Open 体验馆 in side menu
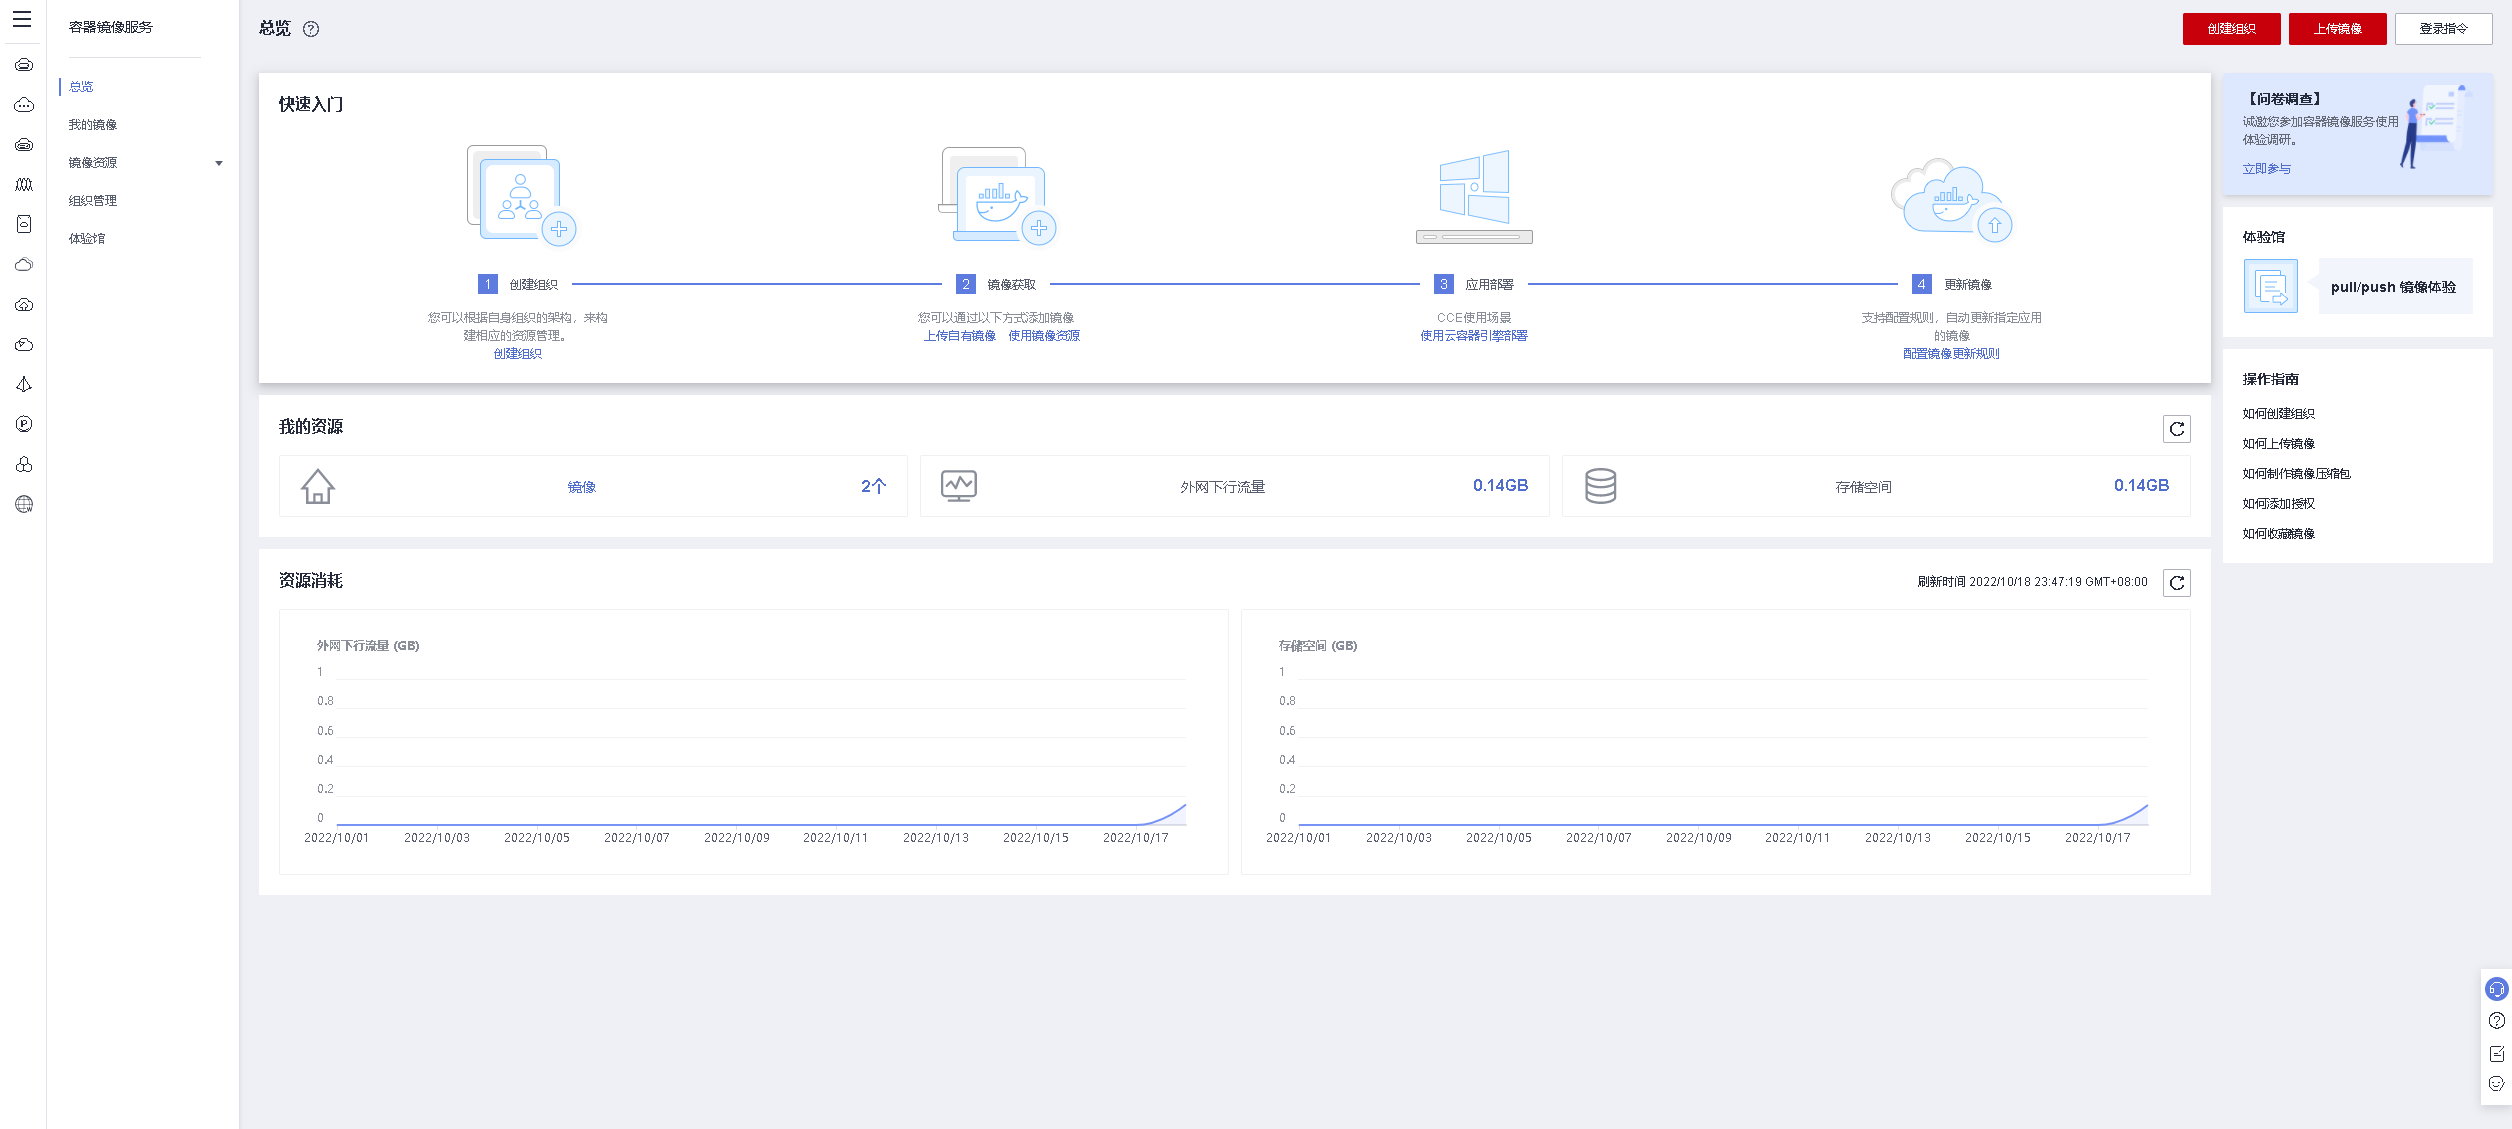 point(87,239)
